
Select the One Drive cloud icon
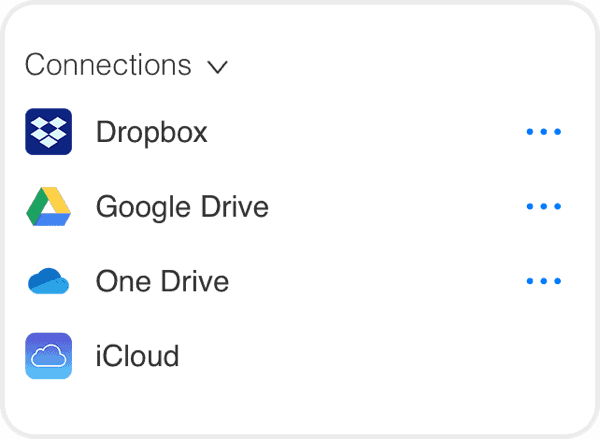point(49,281)
